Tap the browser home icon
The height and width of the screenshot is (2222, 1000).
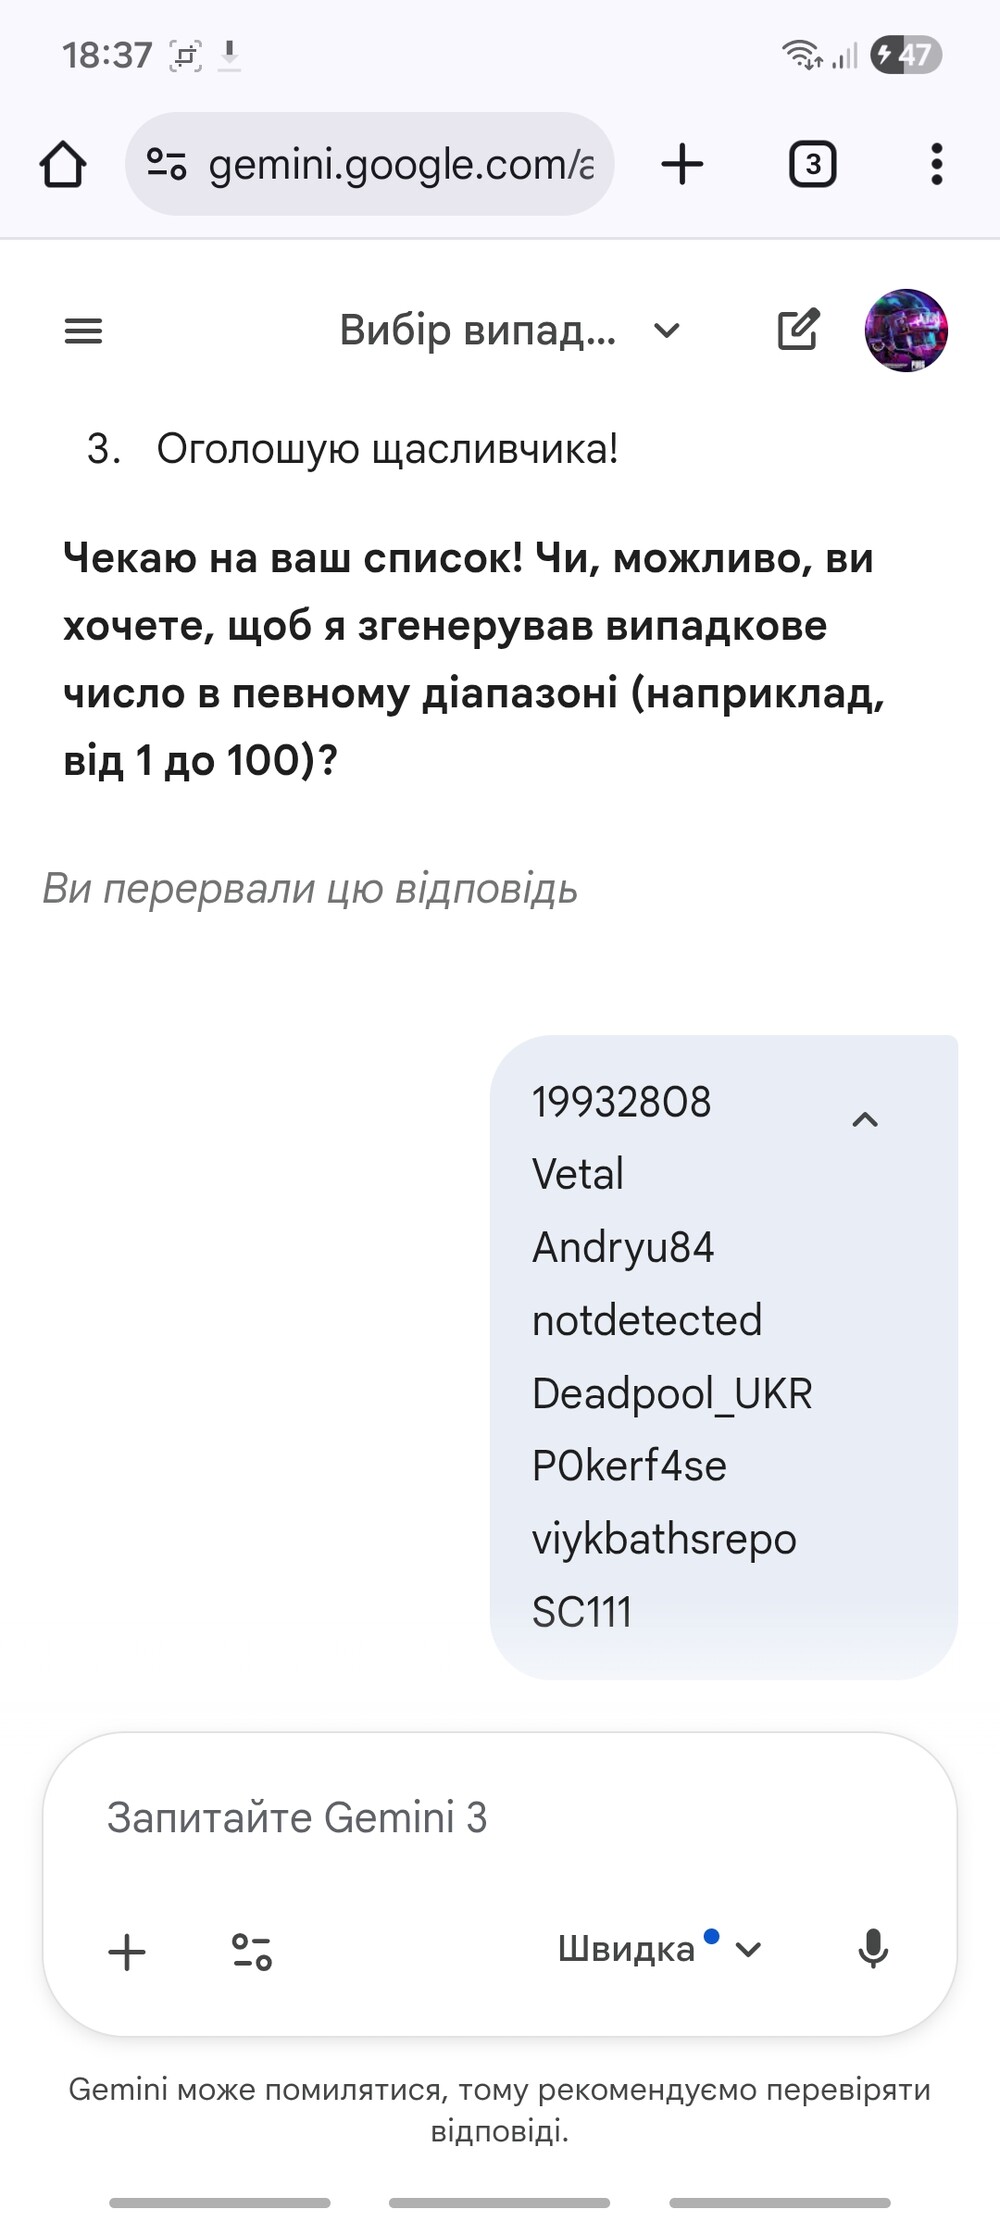[x=63, y=164]
